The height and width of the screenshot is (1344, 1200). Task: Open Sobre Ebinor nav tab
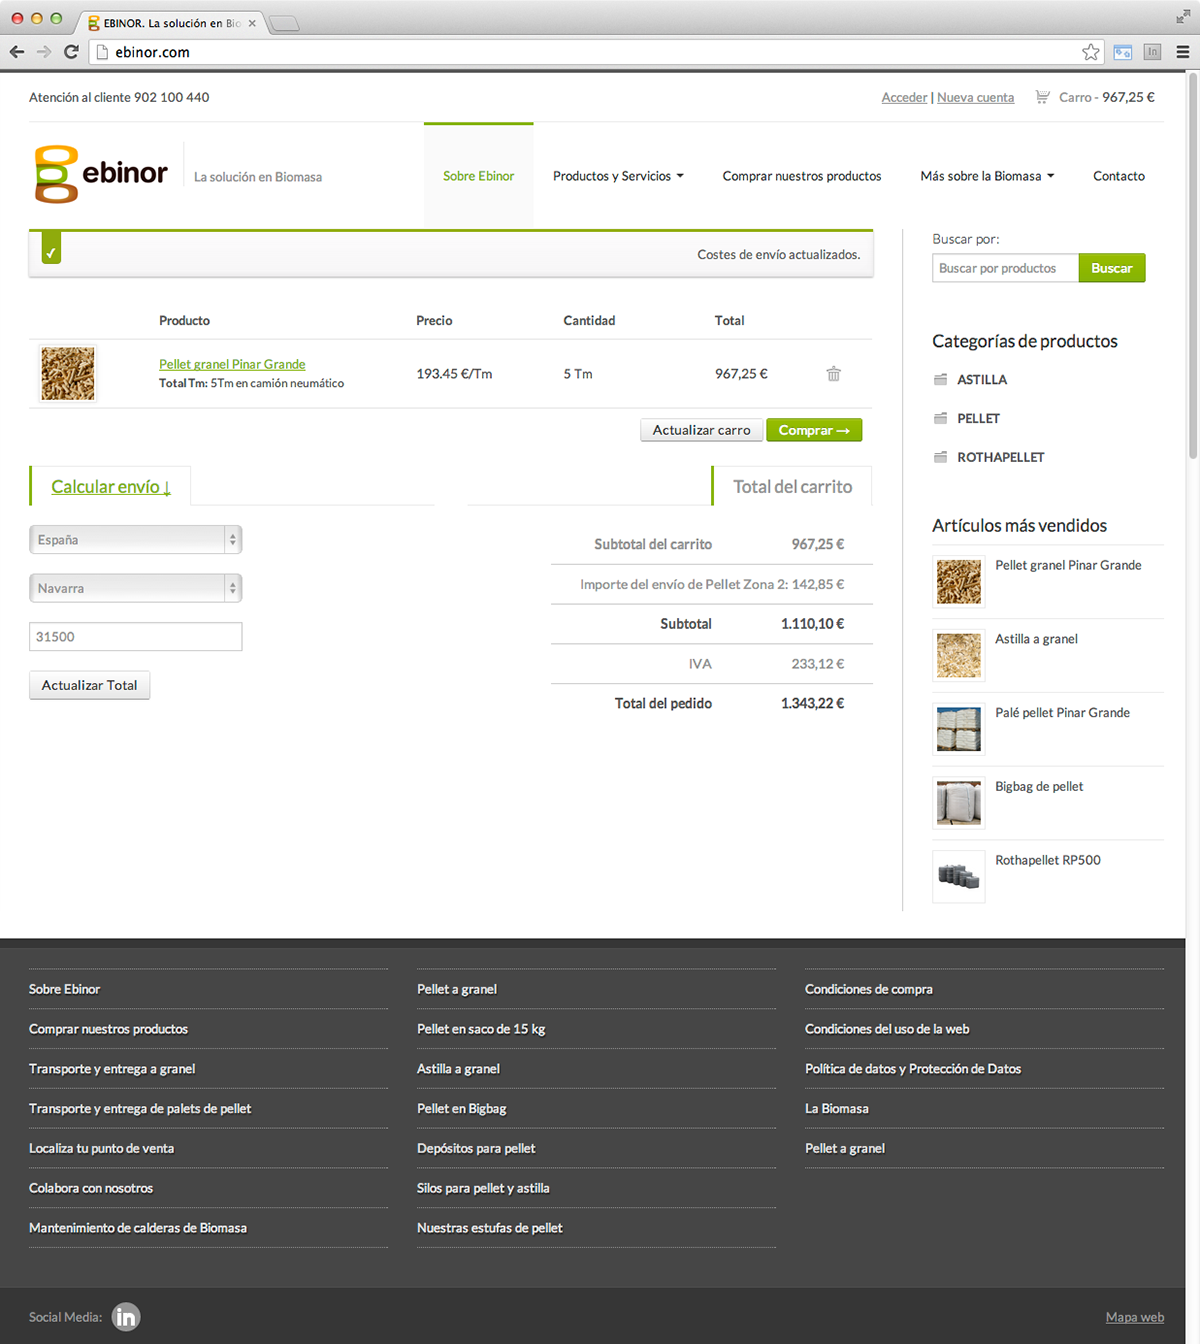point(479,176)
